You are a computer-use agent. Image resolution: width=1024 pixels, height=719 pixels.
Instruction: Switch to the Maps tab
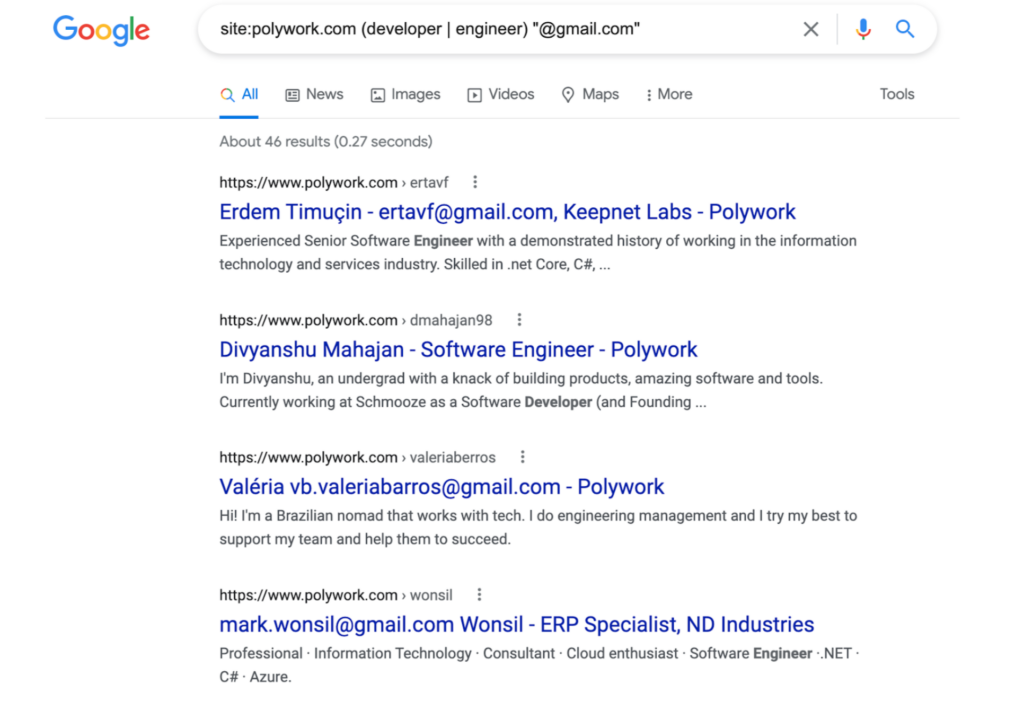point(590,95)
